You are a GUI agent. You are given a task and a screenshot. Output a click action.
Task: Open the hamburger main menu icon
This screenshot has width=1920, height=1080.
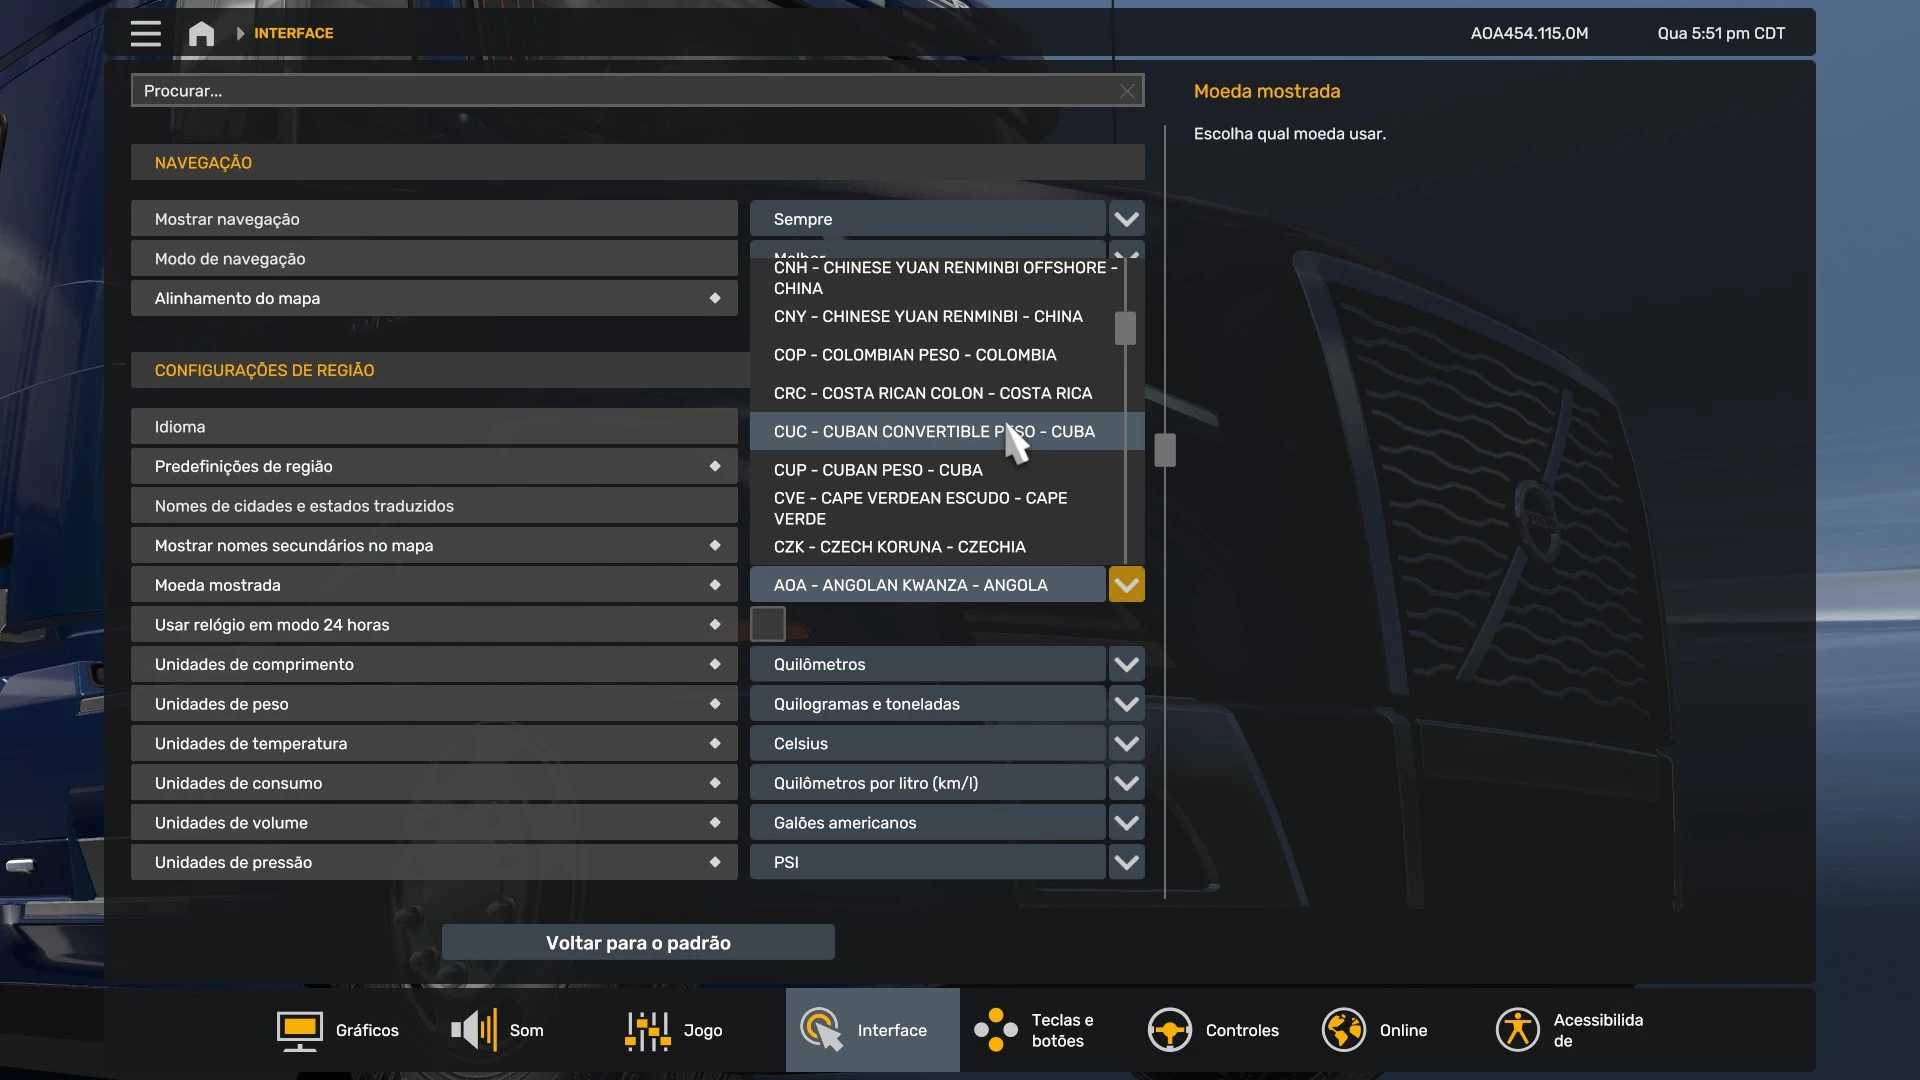pos(145,33)
